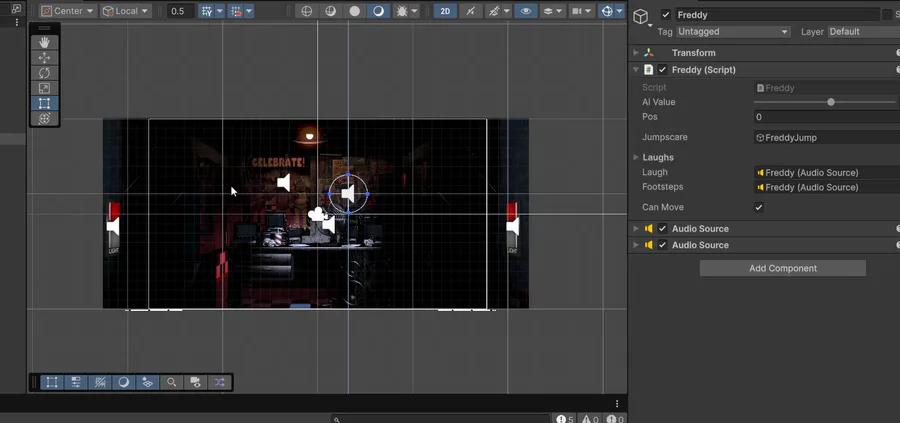900x423 pixels.
Task: Adjust the AI Value slider
Action: [x=831, y=102]
